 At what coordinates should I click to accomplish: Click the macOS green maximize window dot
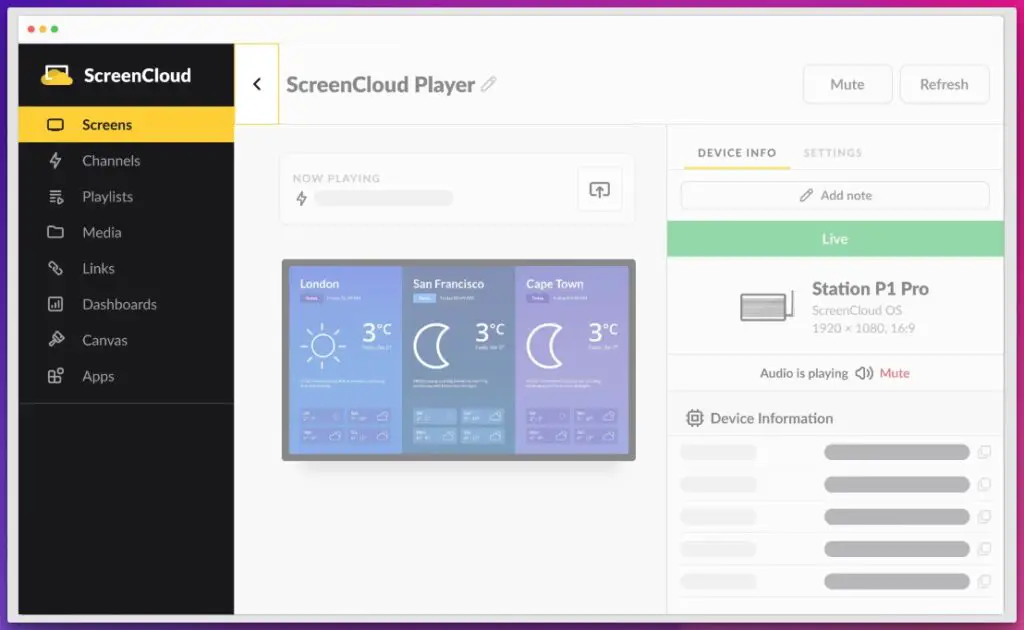(x=55, y=29)
